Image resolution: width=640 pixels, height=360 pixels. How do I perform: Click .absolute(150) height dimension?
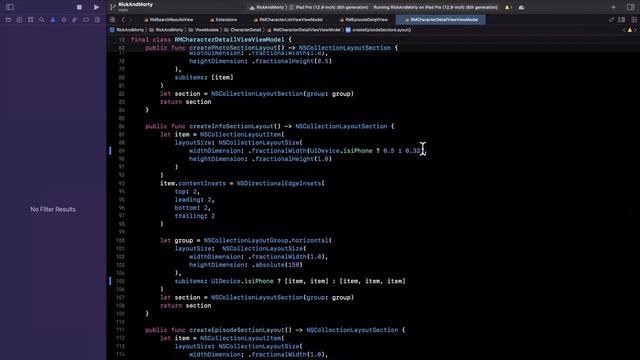(278, 264)
